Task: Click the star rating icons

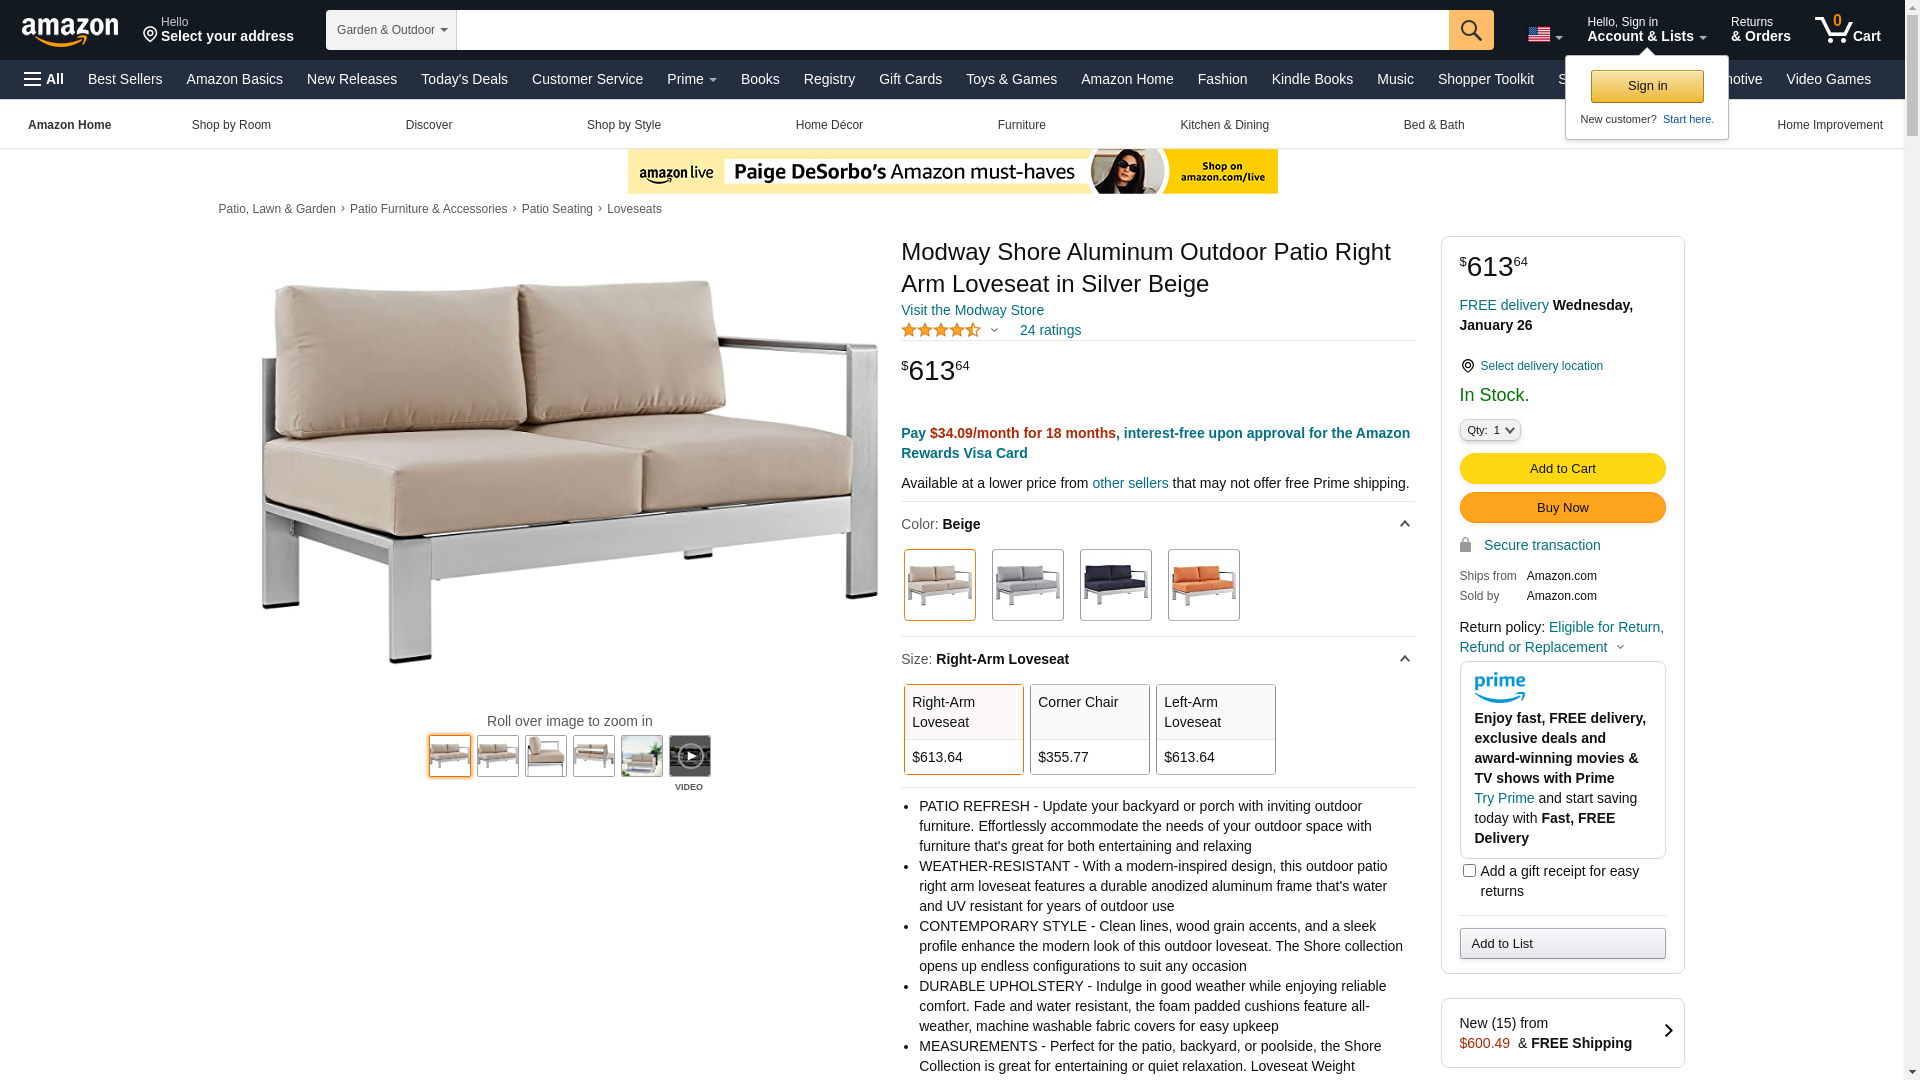Action: 941,330
